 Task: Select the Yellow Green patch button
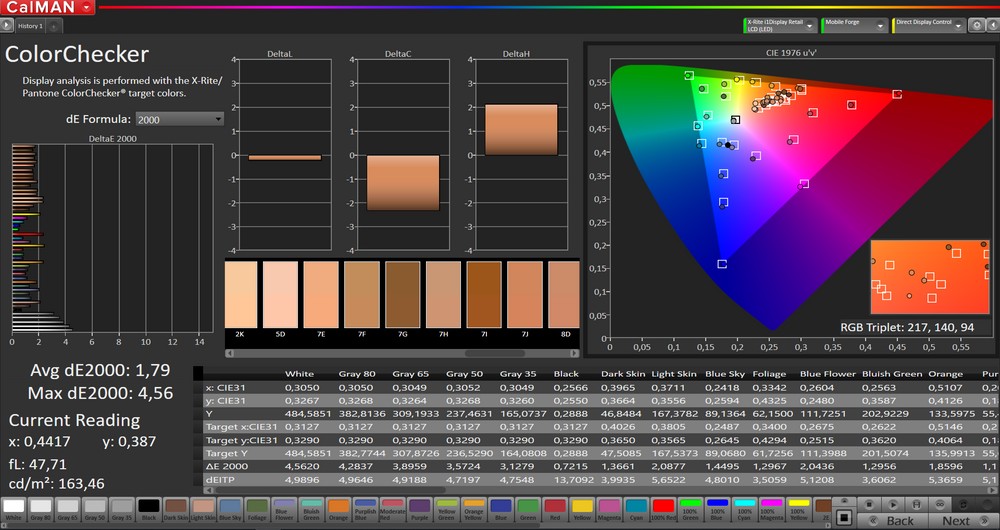pyautogui.click(x=446, y=510)
